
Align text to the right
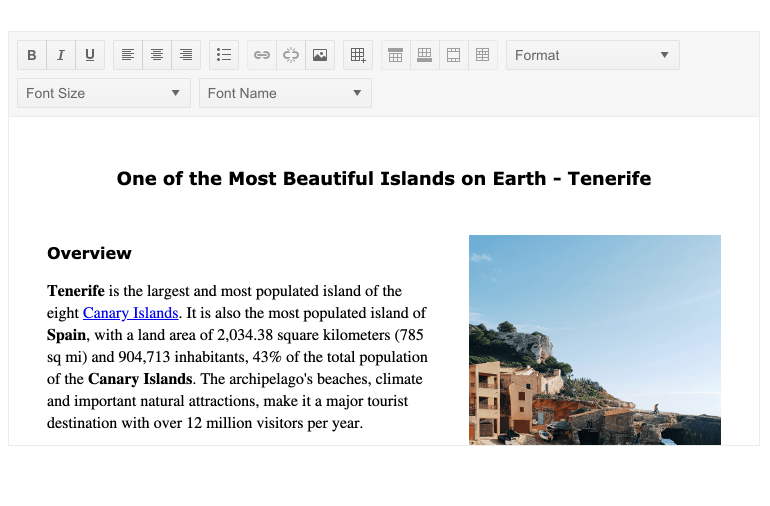[x=186, y=55]
